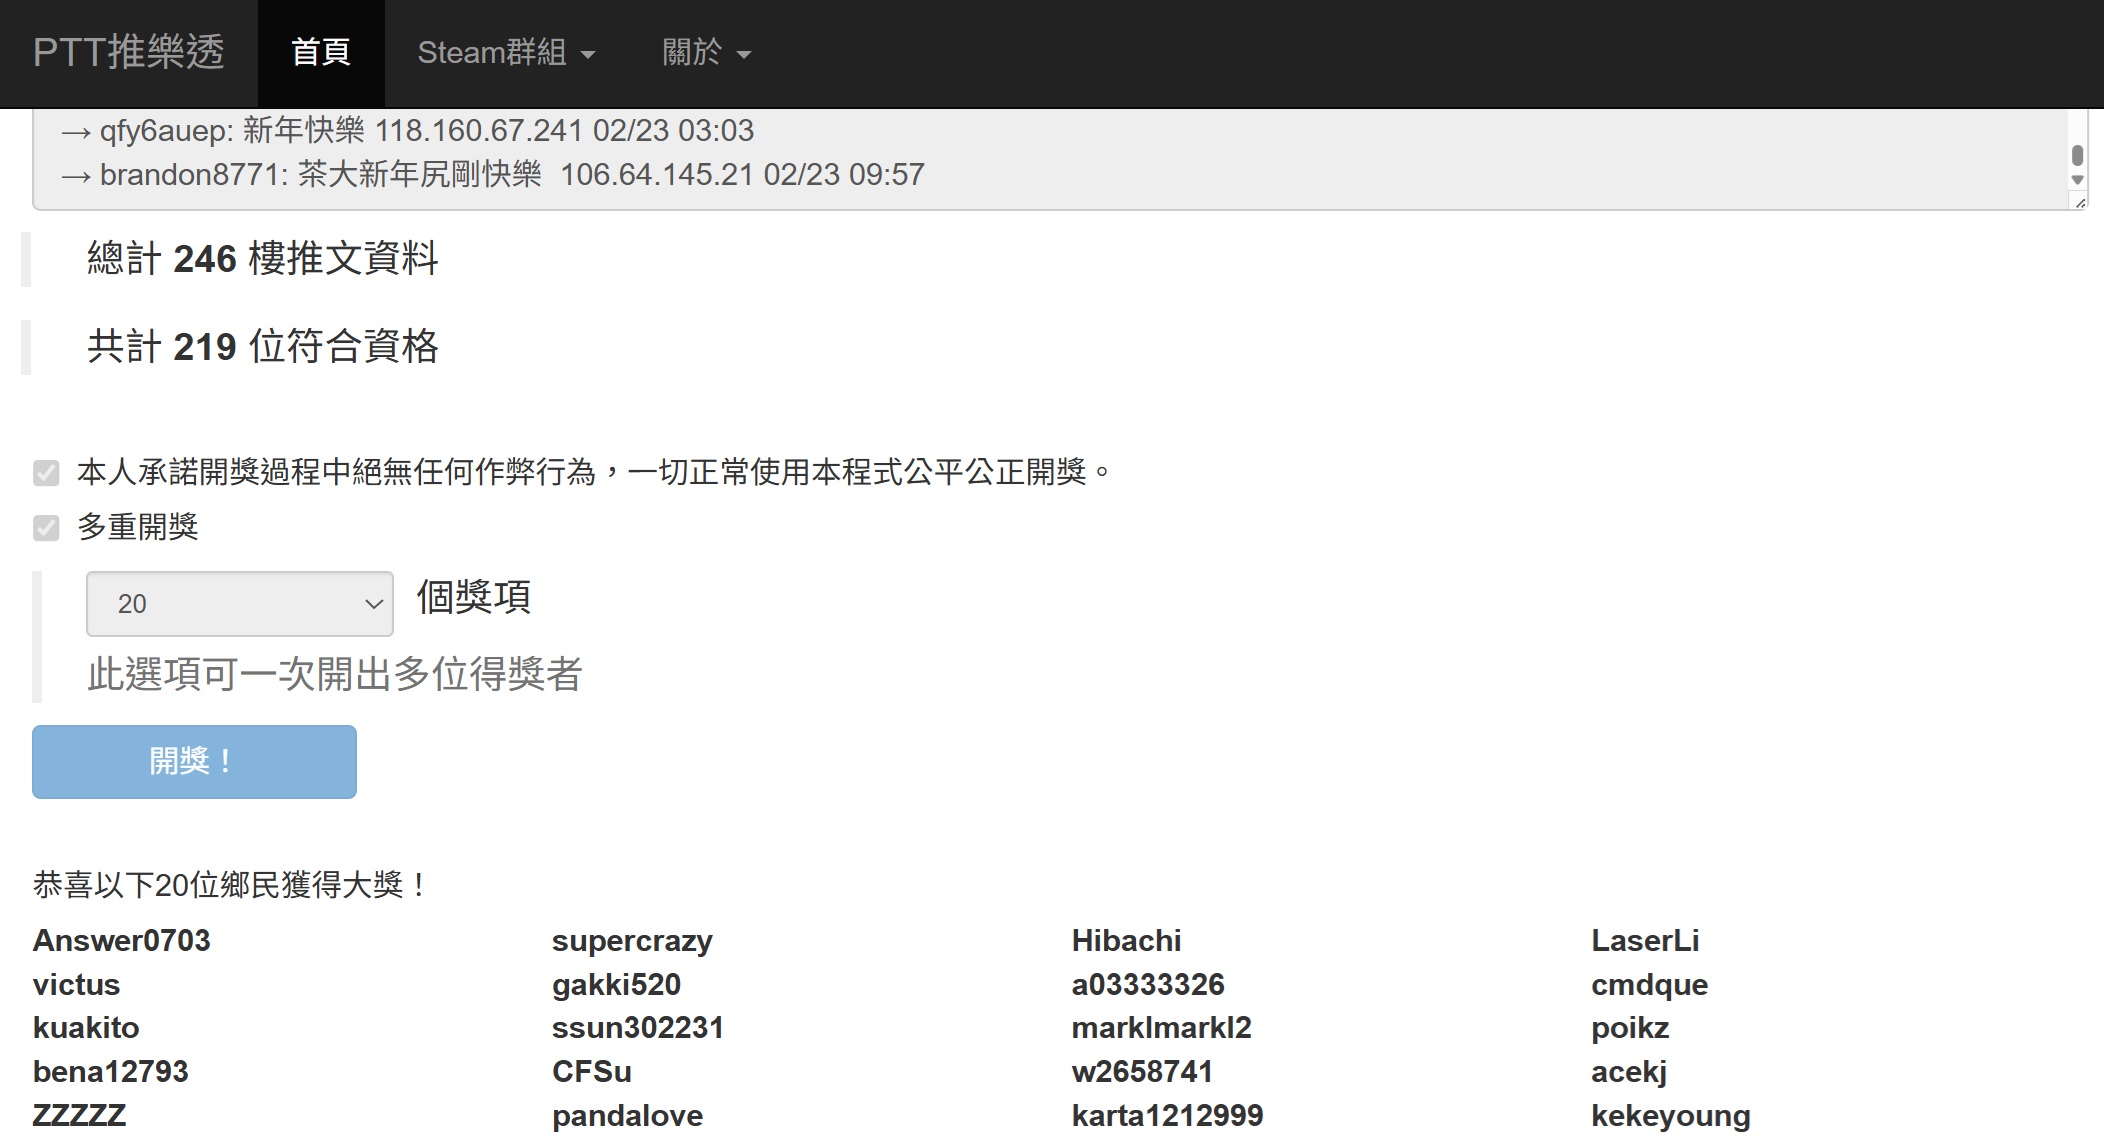Click winner name Hibachi
The width and height of the screenshot is (2104, 1148).
point(1126,941)
